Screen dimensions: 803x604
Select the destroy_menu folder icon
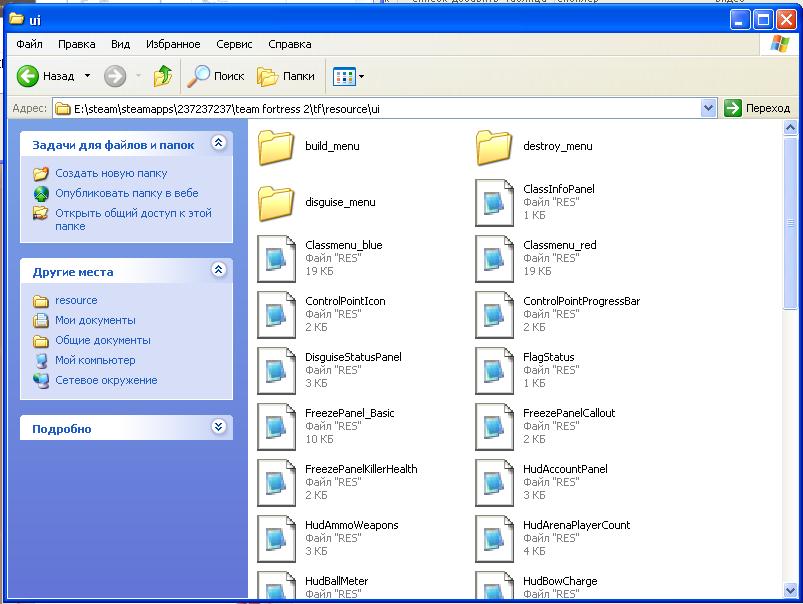click(494, 148)
